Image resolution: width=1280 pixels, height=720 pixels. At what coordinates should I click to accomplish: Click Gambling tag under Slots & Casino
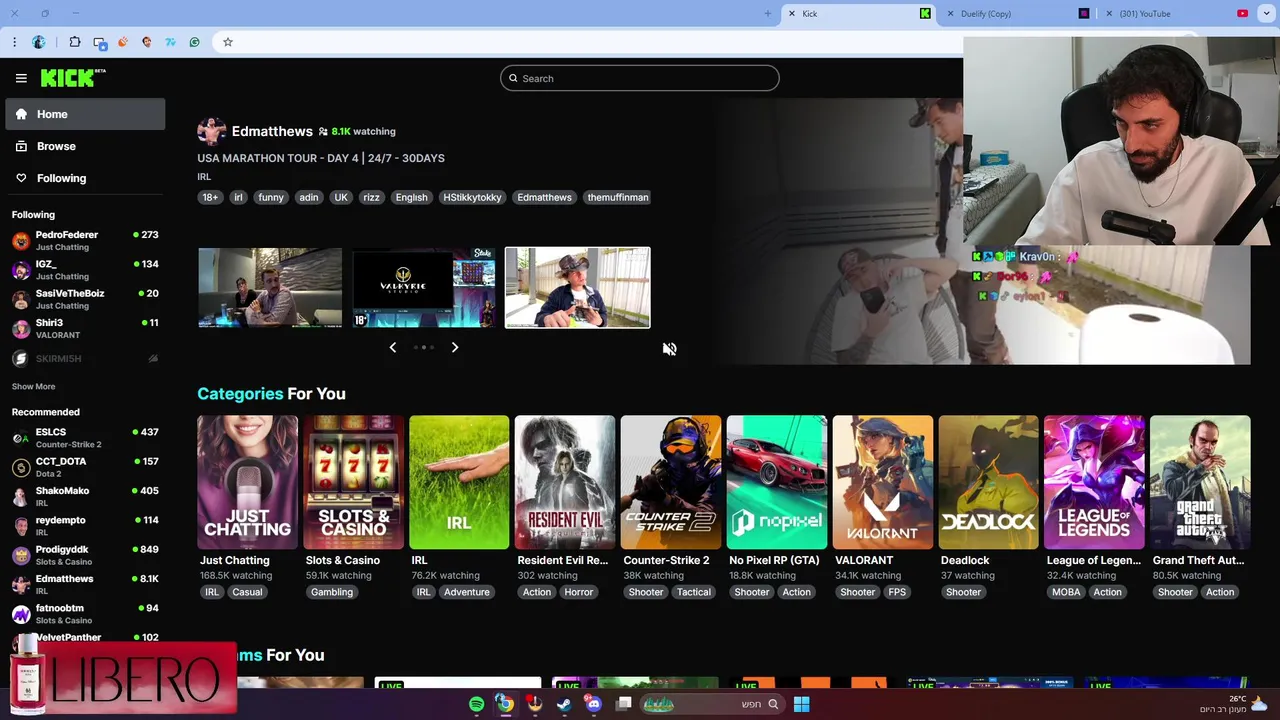[x=332, y=592]
